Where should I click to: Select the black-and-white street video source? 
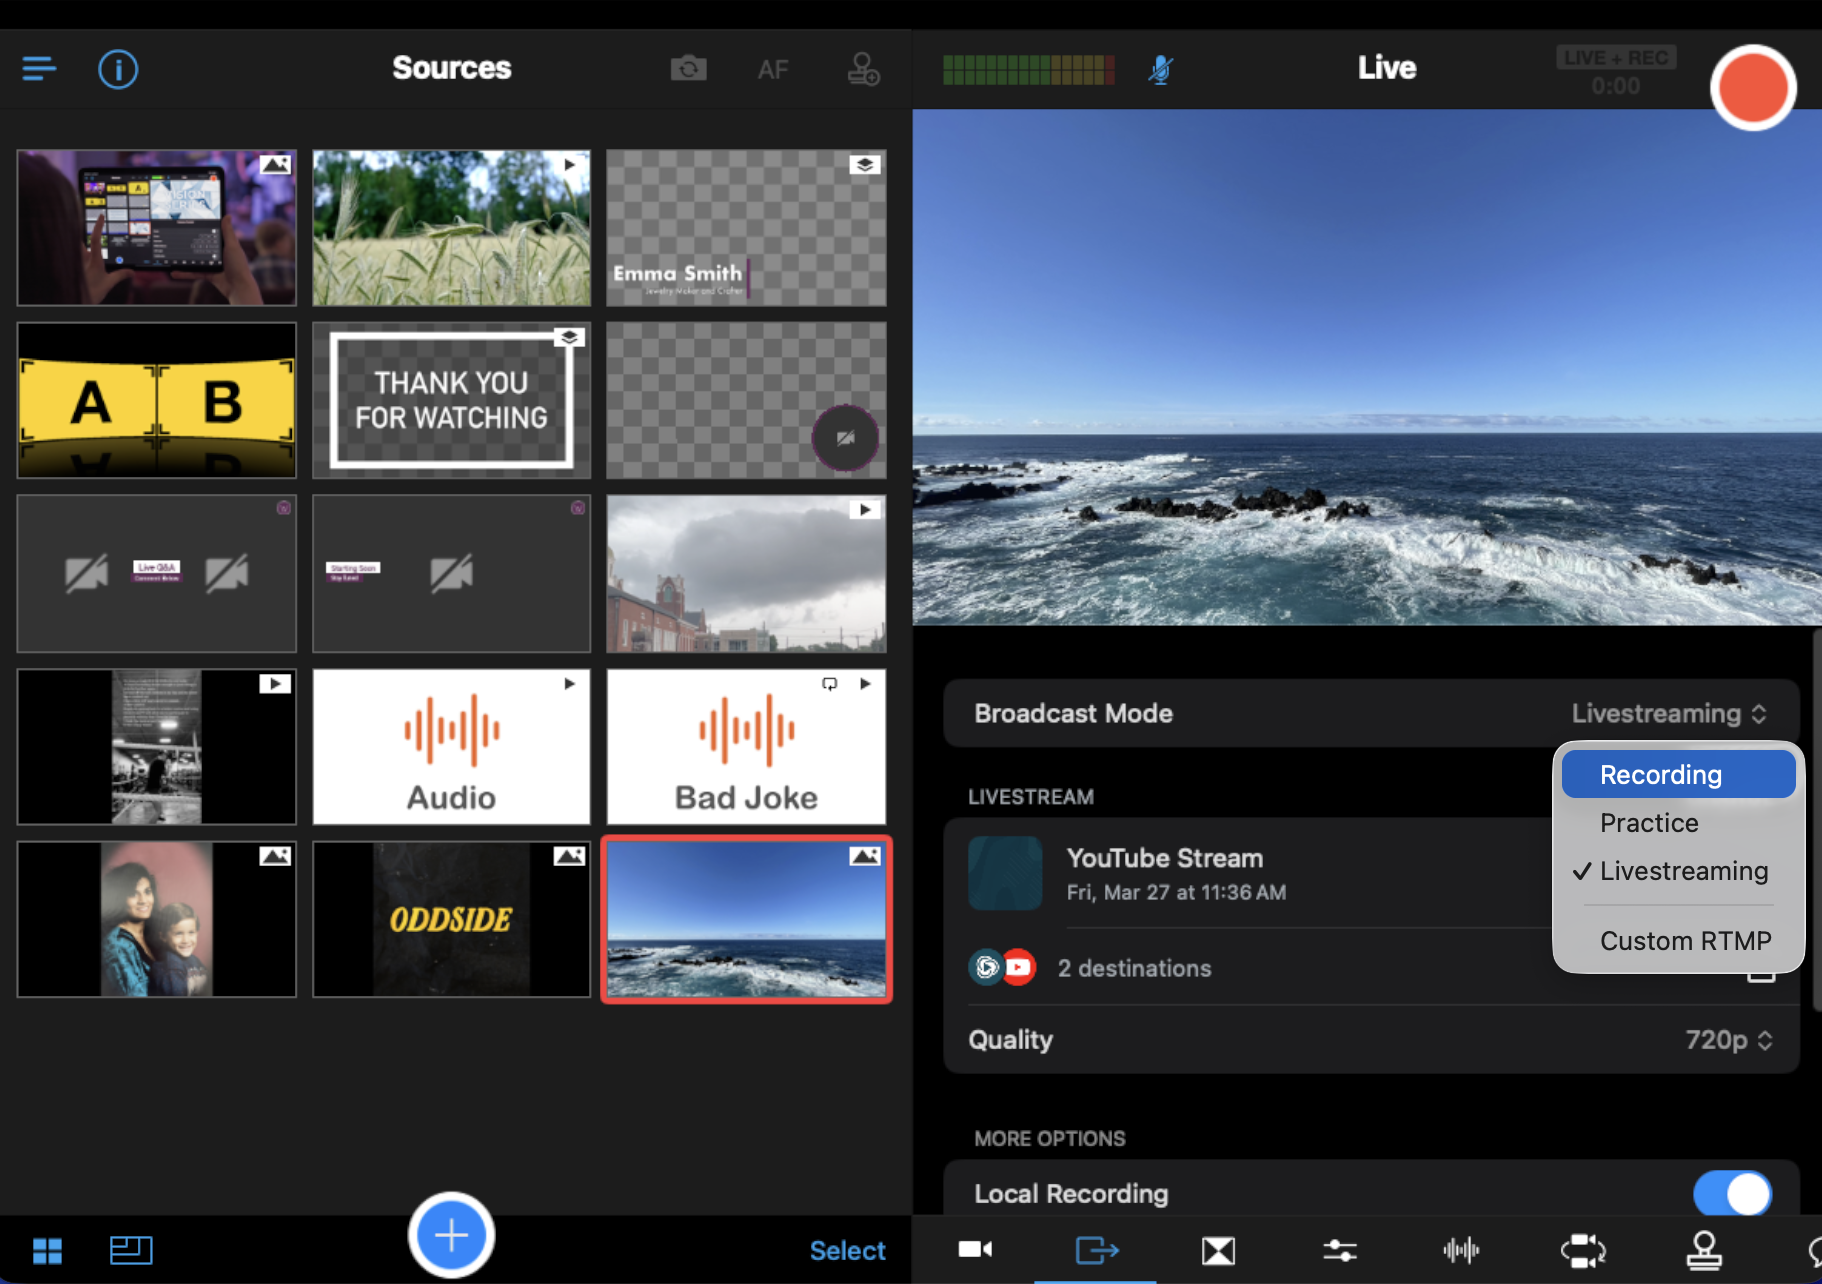[157, 747]
